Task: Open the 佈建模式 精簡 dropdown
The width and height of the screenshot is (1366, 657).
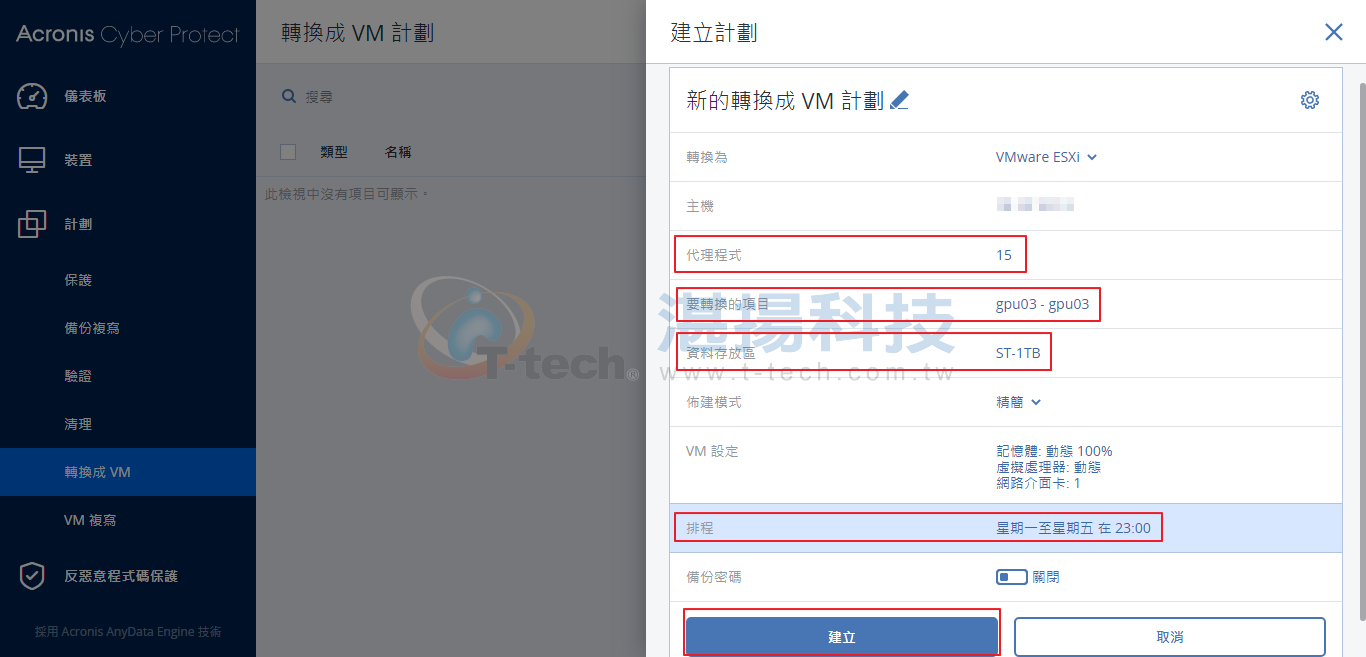Action: 1018,402
